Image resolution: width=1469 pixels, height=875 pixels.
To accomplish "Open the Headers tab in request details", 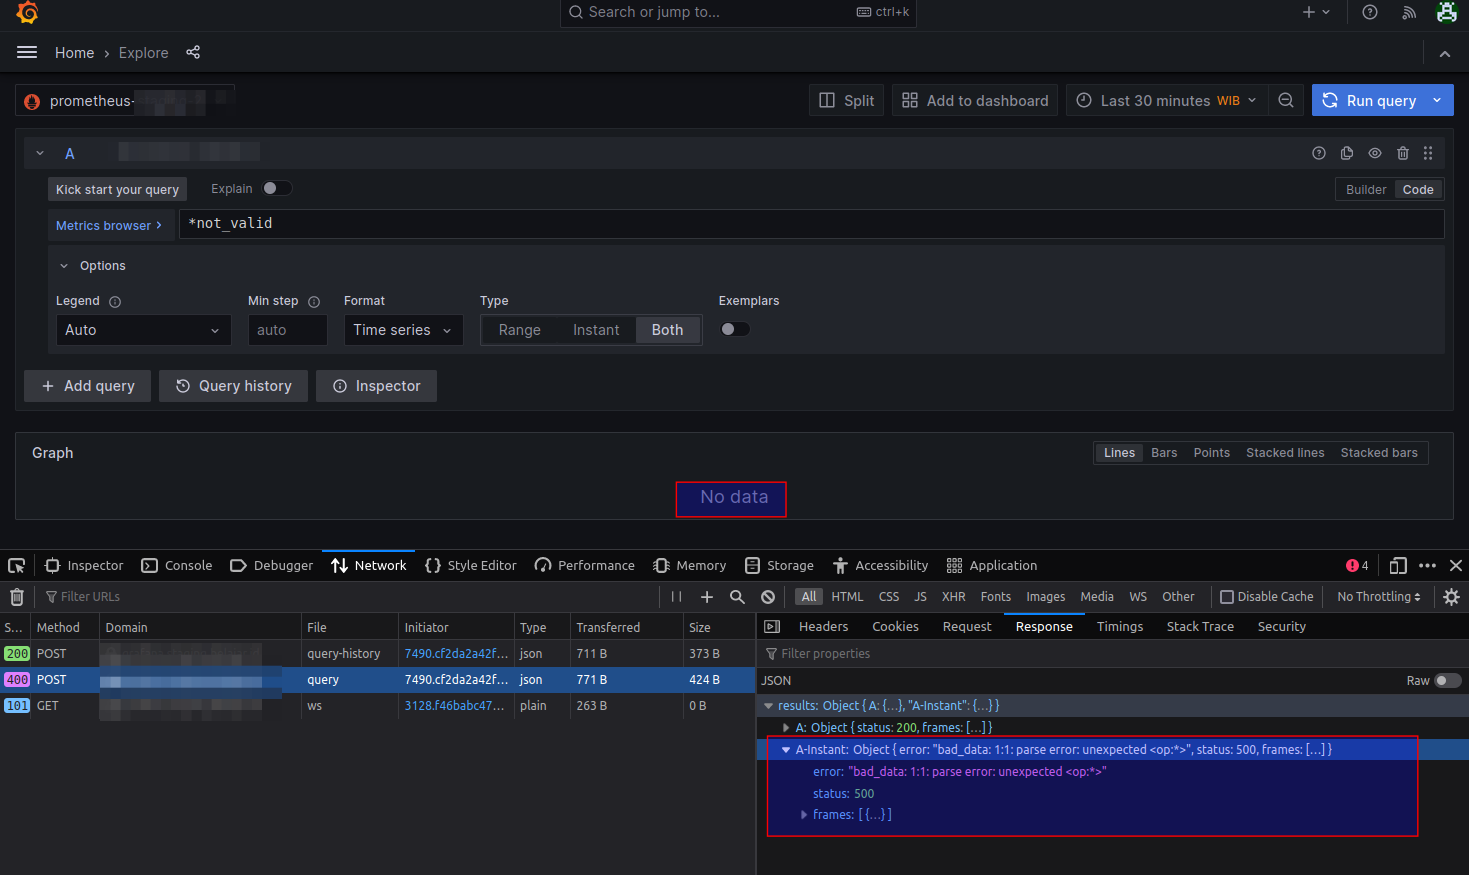I will pyautogui.click(x=823, y=627).
